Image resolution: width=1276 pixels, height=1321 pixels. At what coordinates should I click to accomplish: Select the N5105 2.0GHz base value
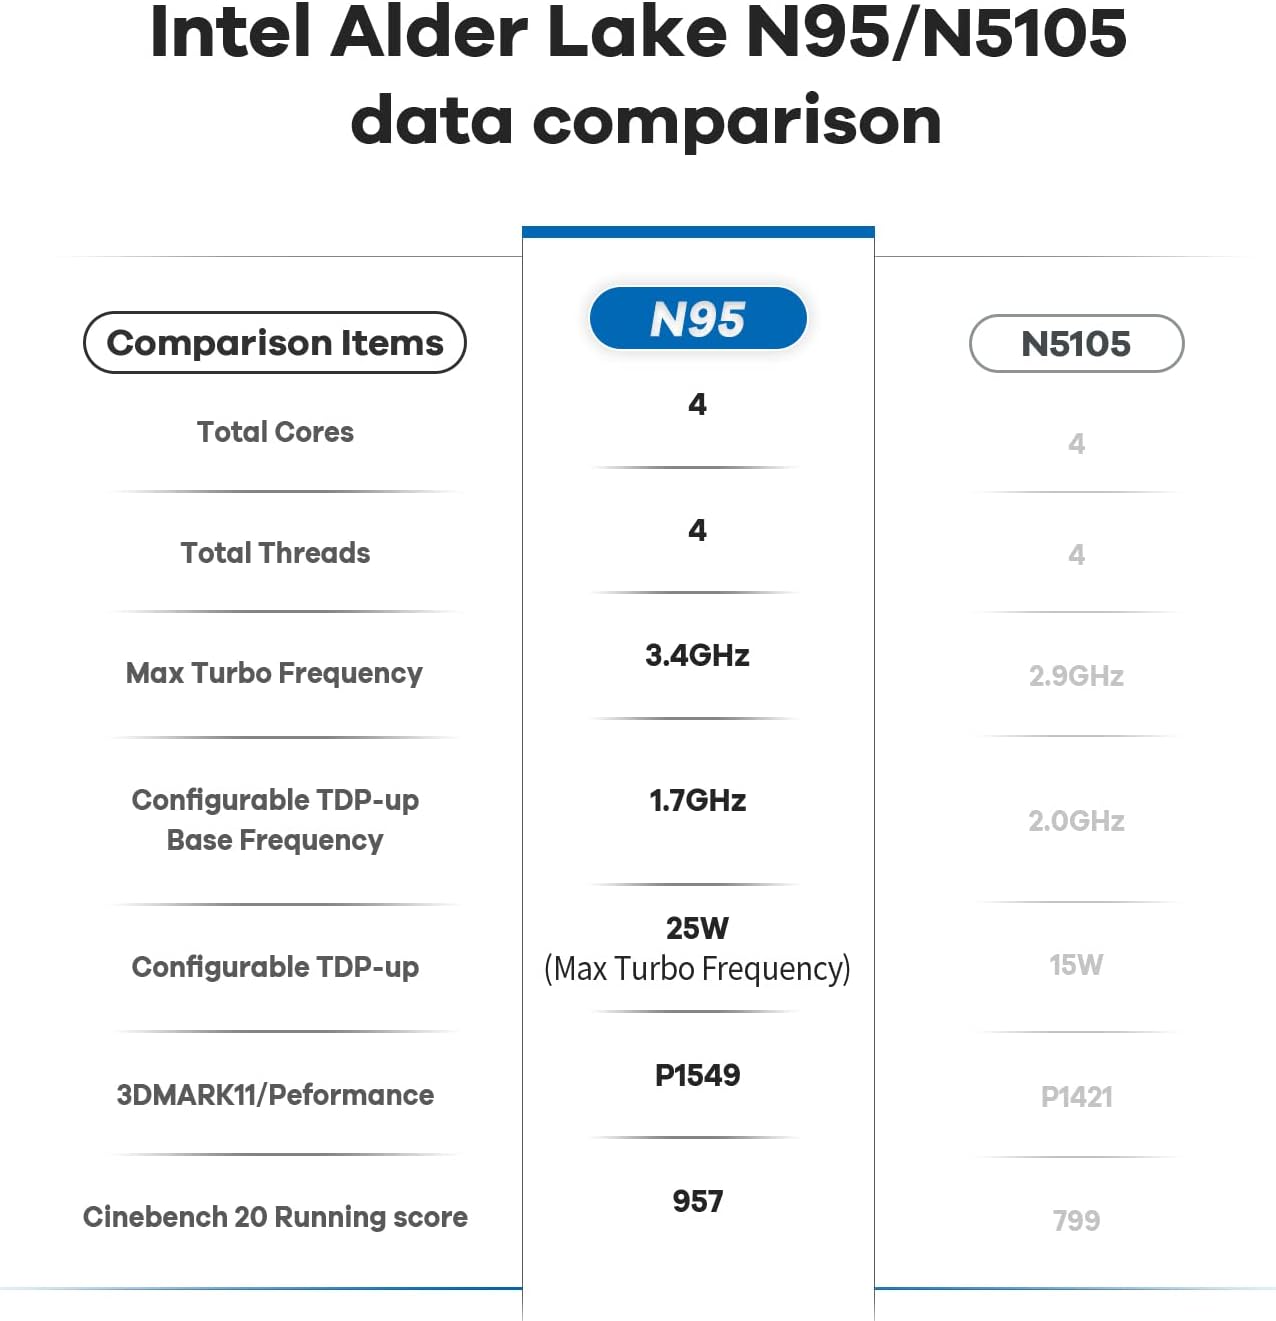coord(1076,821)
